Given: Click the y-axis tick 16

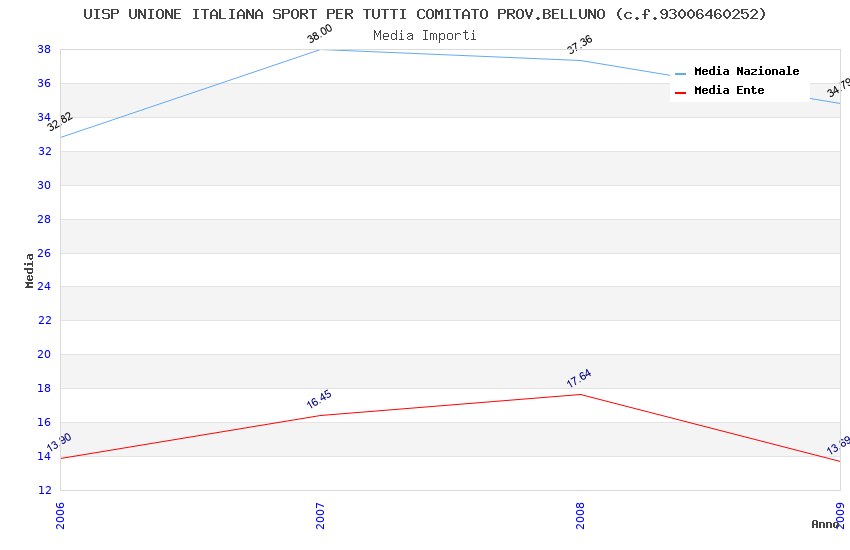Looking at the screenshot, I should click(x=44, y=422).
